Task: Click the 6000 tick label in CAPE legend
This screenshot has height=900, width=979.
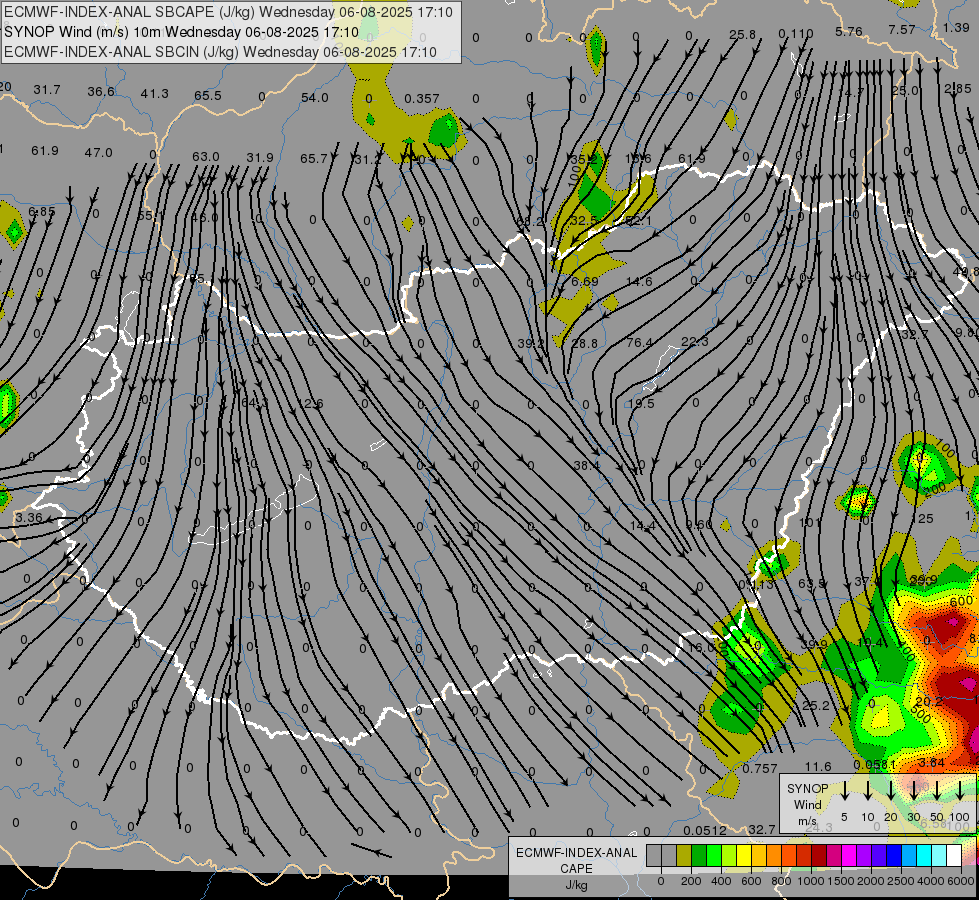Action: click(x=962, y=881)
